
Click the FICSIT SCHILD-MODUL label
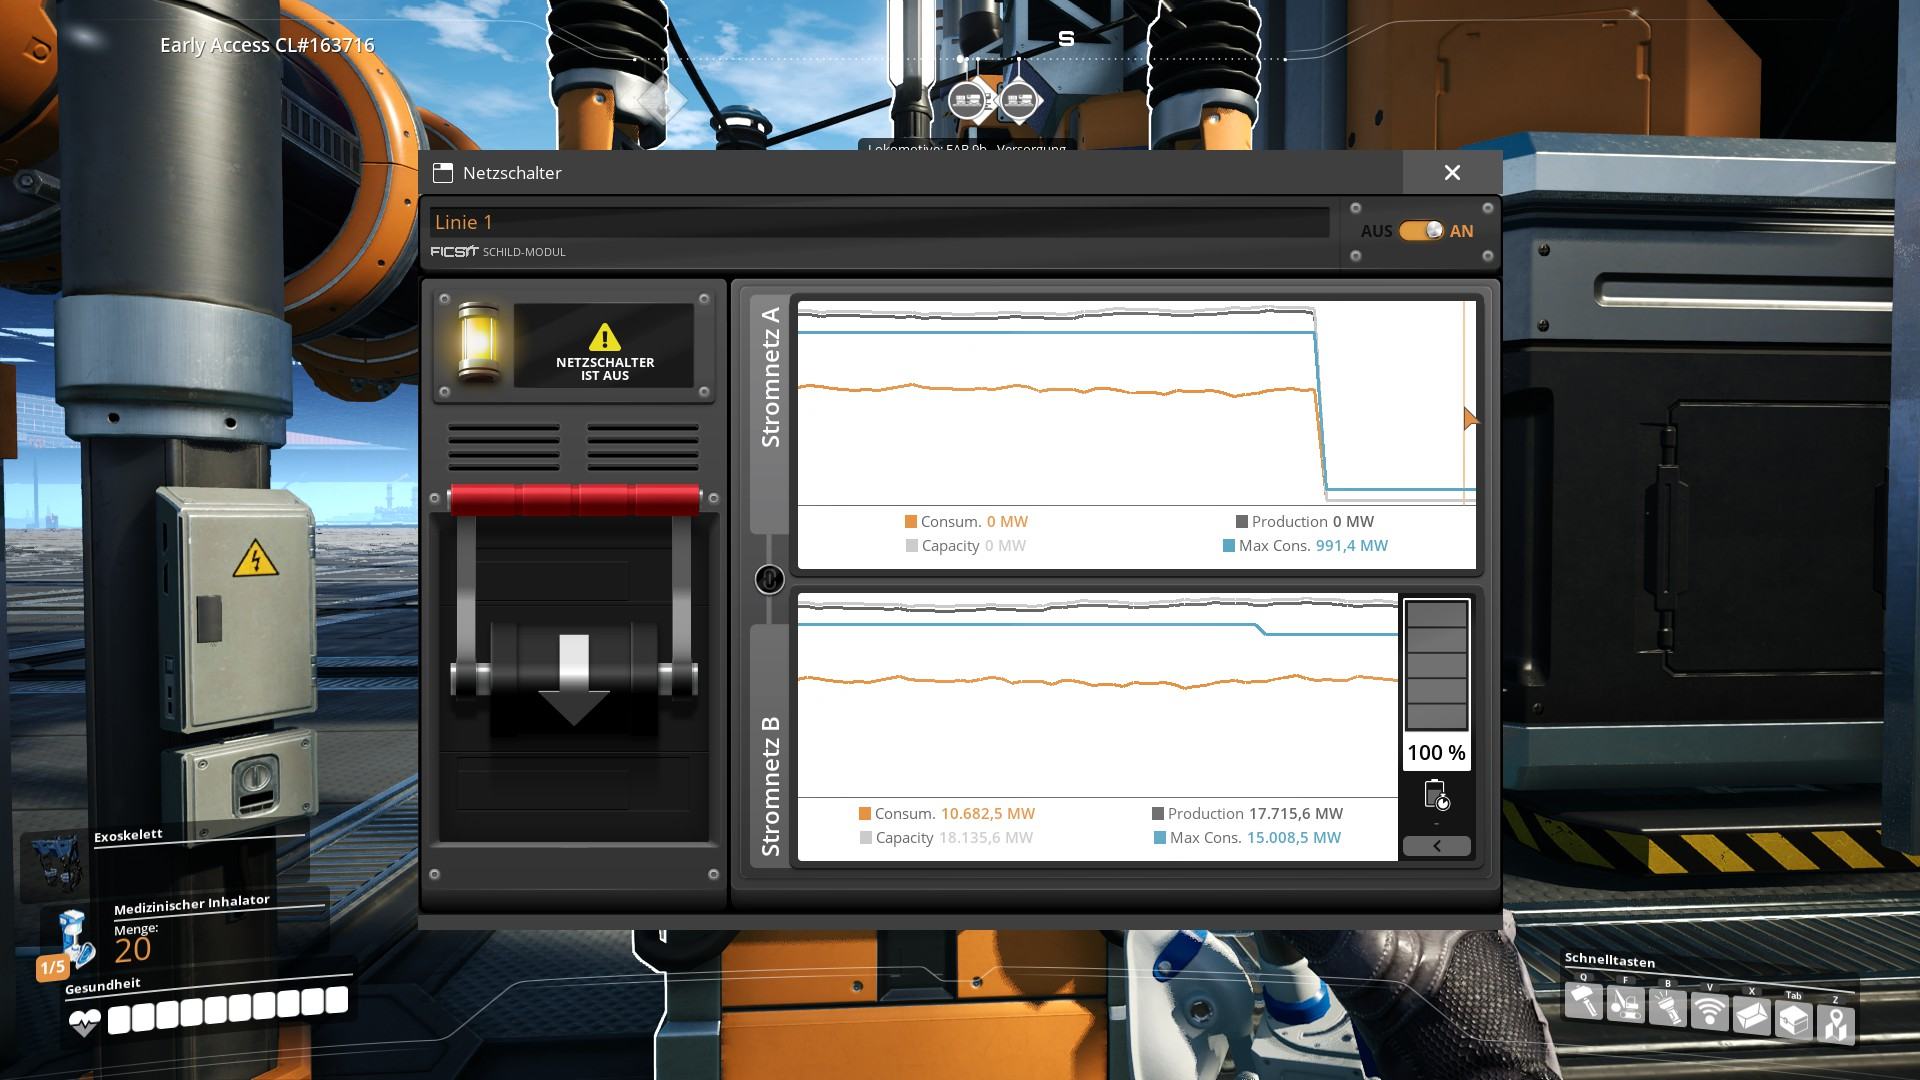(x=498, y=252)
